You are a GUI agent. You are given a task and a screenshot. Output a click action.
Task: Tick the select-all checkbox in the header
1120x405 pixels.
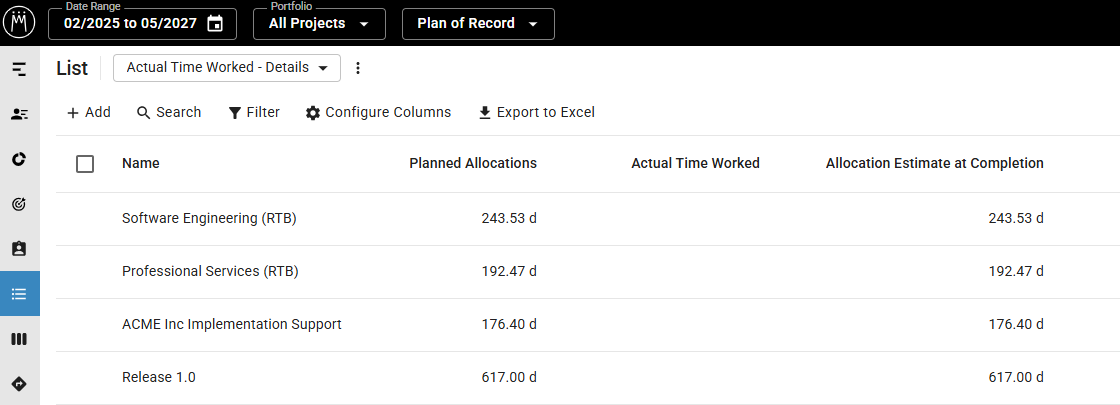[x=85, y=164]
